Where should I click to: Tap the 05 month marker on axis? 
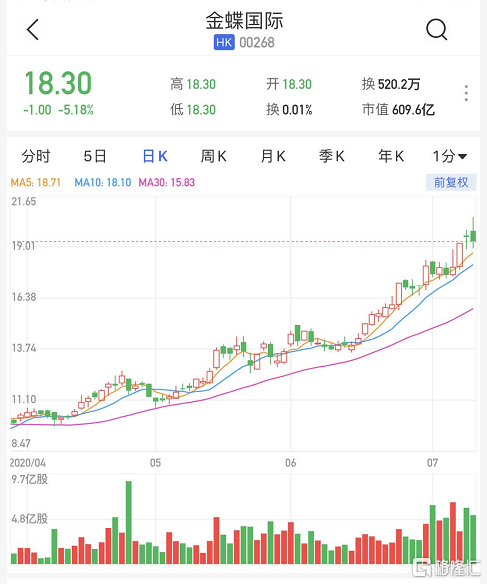[x=155, y=463]
